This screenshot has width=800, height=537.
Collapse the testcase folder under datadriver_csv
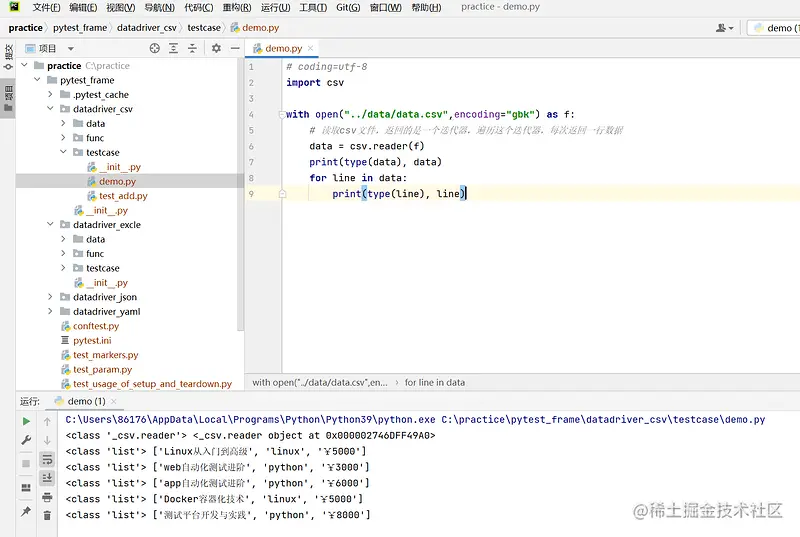[x=63, y=152]
